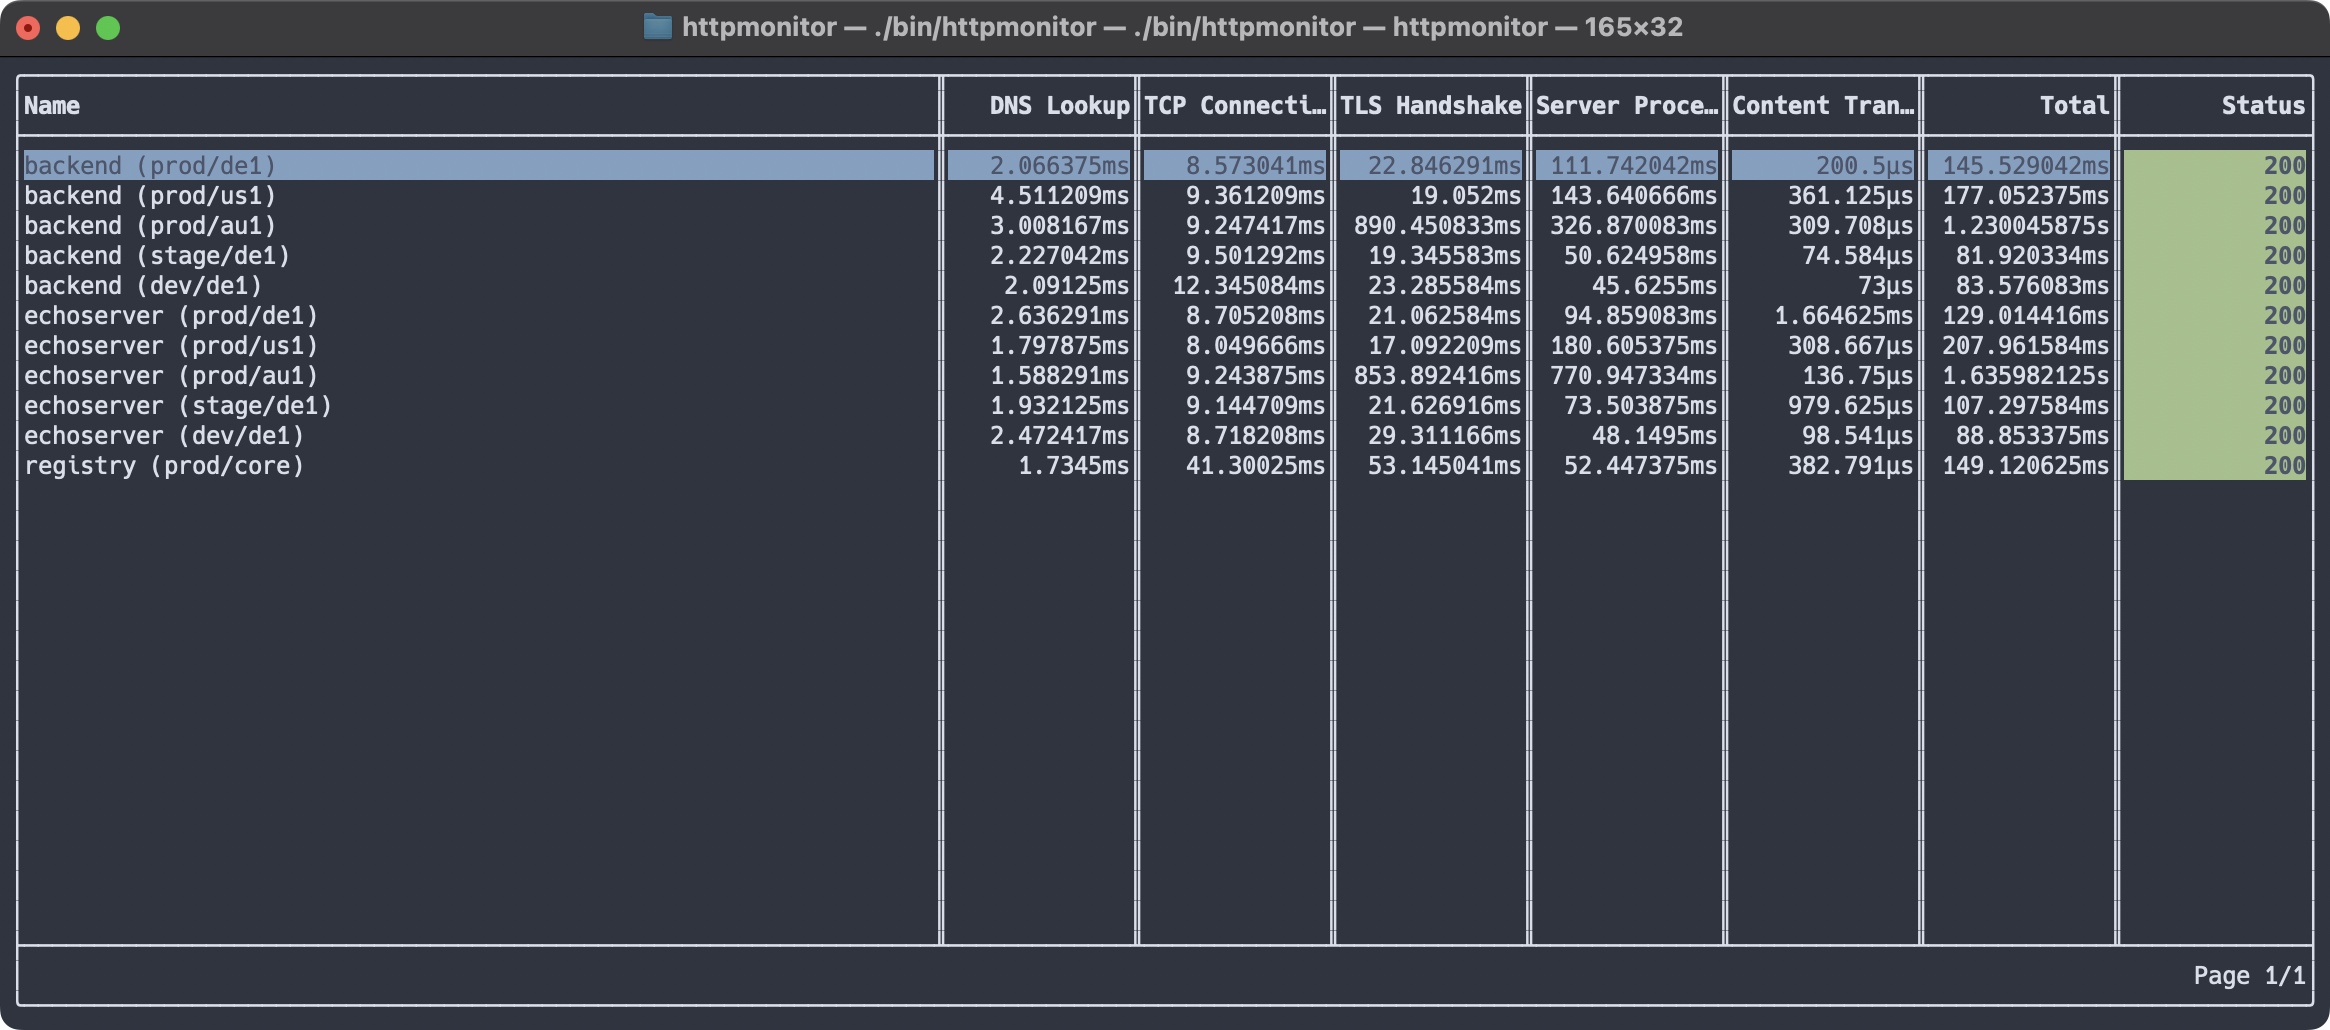
Task: Click the 200 status for echoserver (prod/au1)
Action: coord(2284,375)
